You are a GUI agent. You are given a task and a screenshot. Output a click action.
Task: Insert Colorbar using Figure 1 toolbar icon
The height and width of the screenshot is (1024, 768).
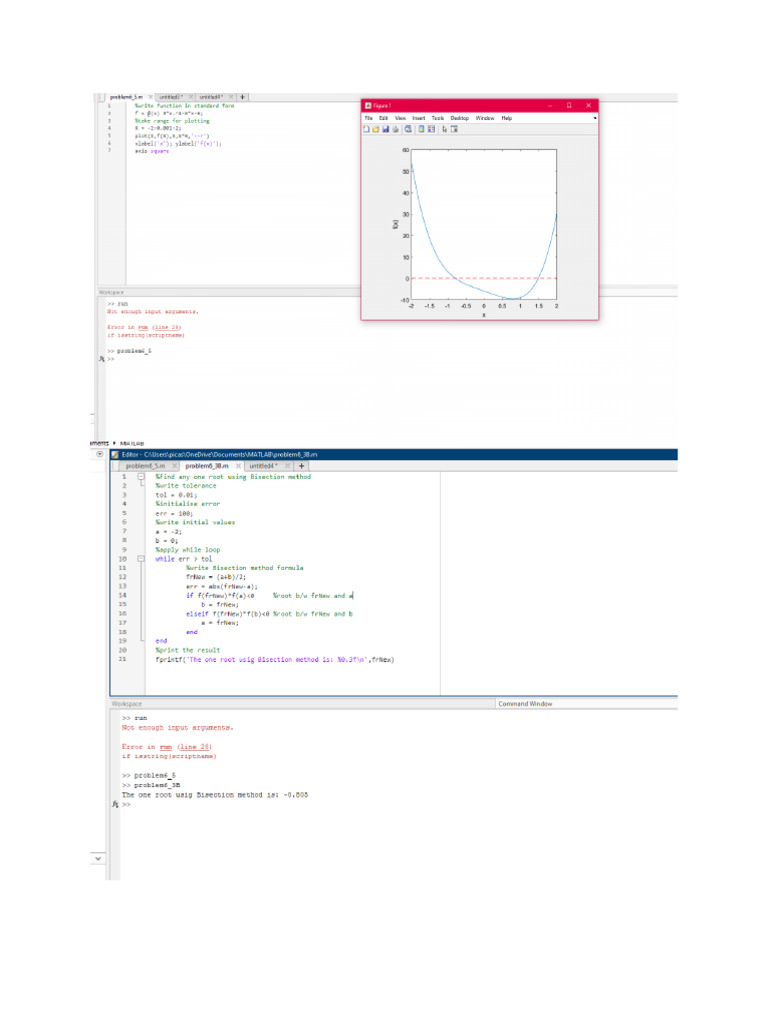[421, 129]
